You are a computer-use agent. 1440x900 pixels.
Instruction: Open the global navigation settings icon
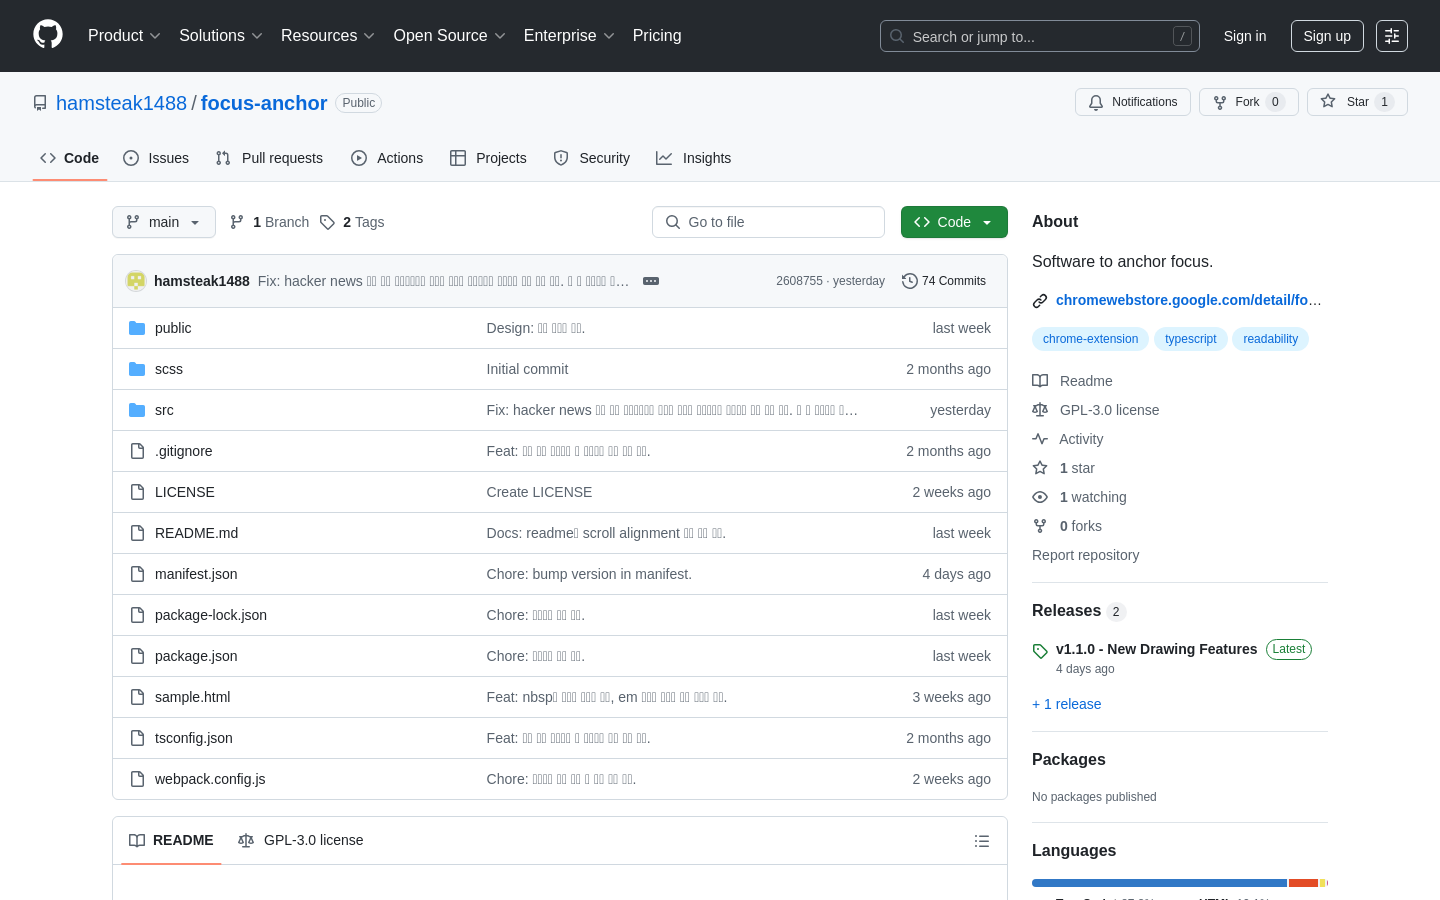1392,36
